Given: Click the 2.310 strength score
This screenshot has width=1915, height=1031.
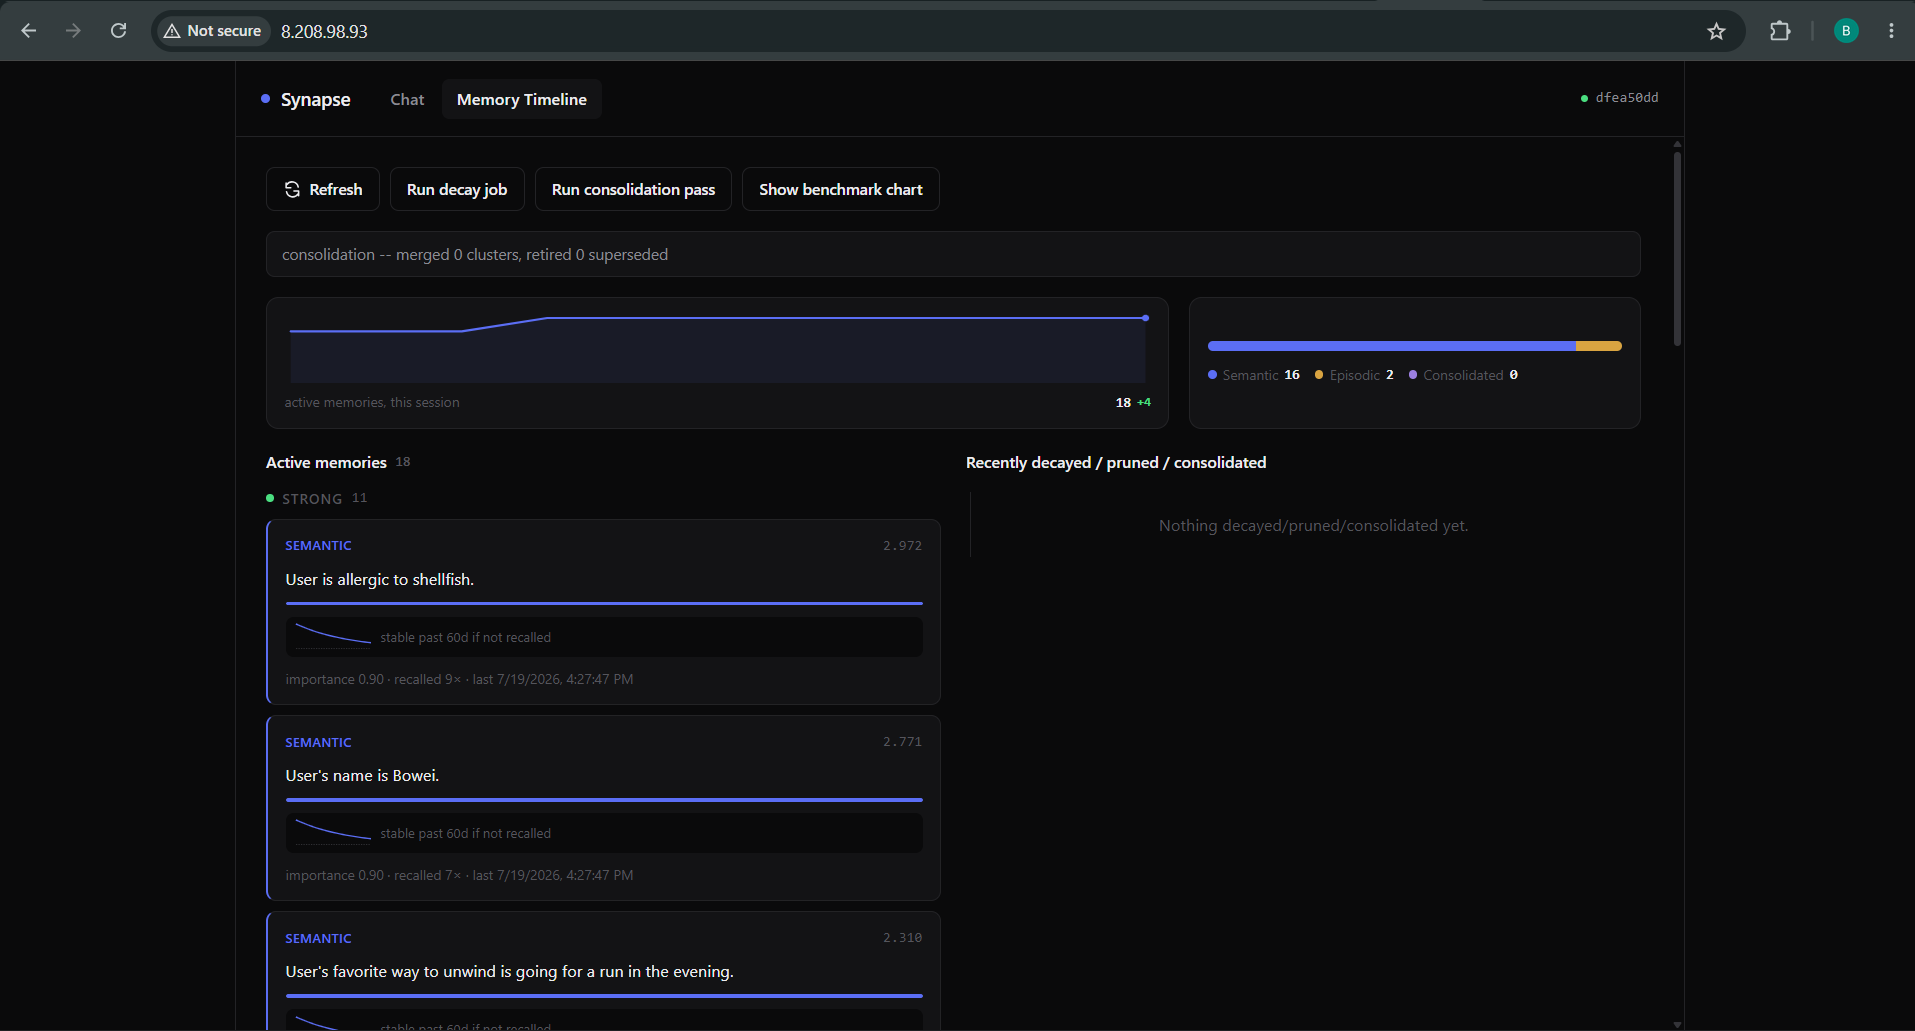Looking at the screenshot, I should [902, 937].
